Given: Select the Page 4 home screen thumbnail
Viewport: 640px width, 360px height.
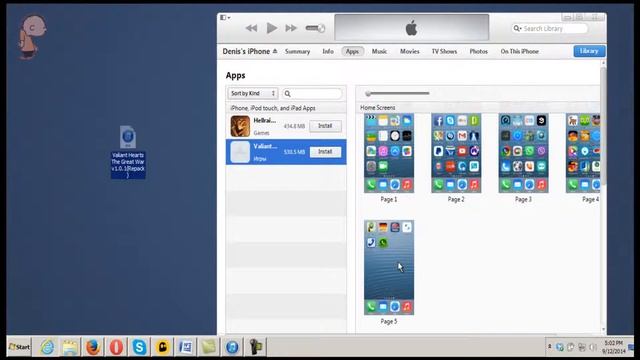Looking at the screenshot, I should [583, 153].
